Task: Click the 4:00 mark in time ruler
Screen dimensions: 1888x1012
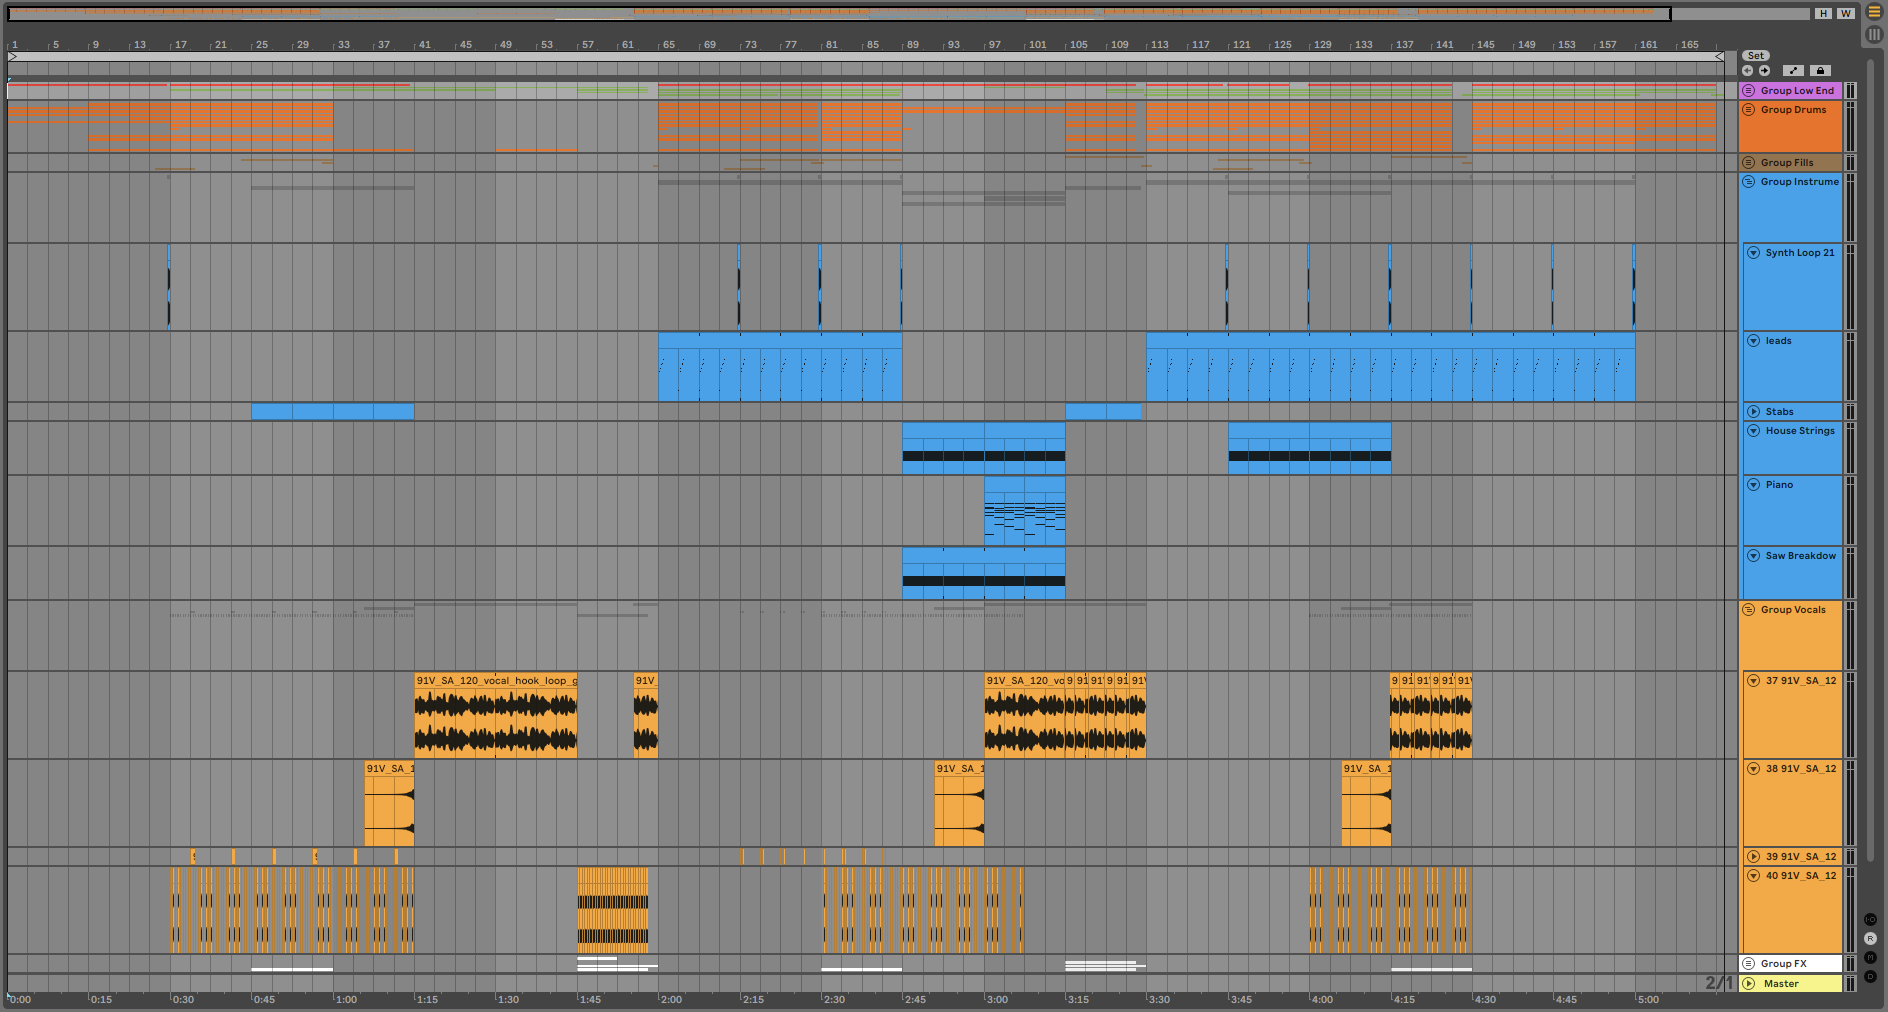Action: tap(1322, 999)
